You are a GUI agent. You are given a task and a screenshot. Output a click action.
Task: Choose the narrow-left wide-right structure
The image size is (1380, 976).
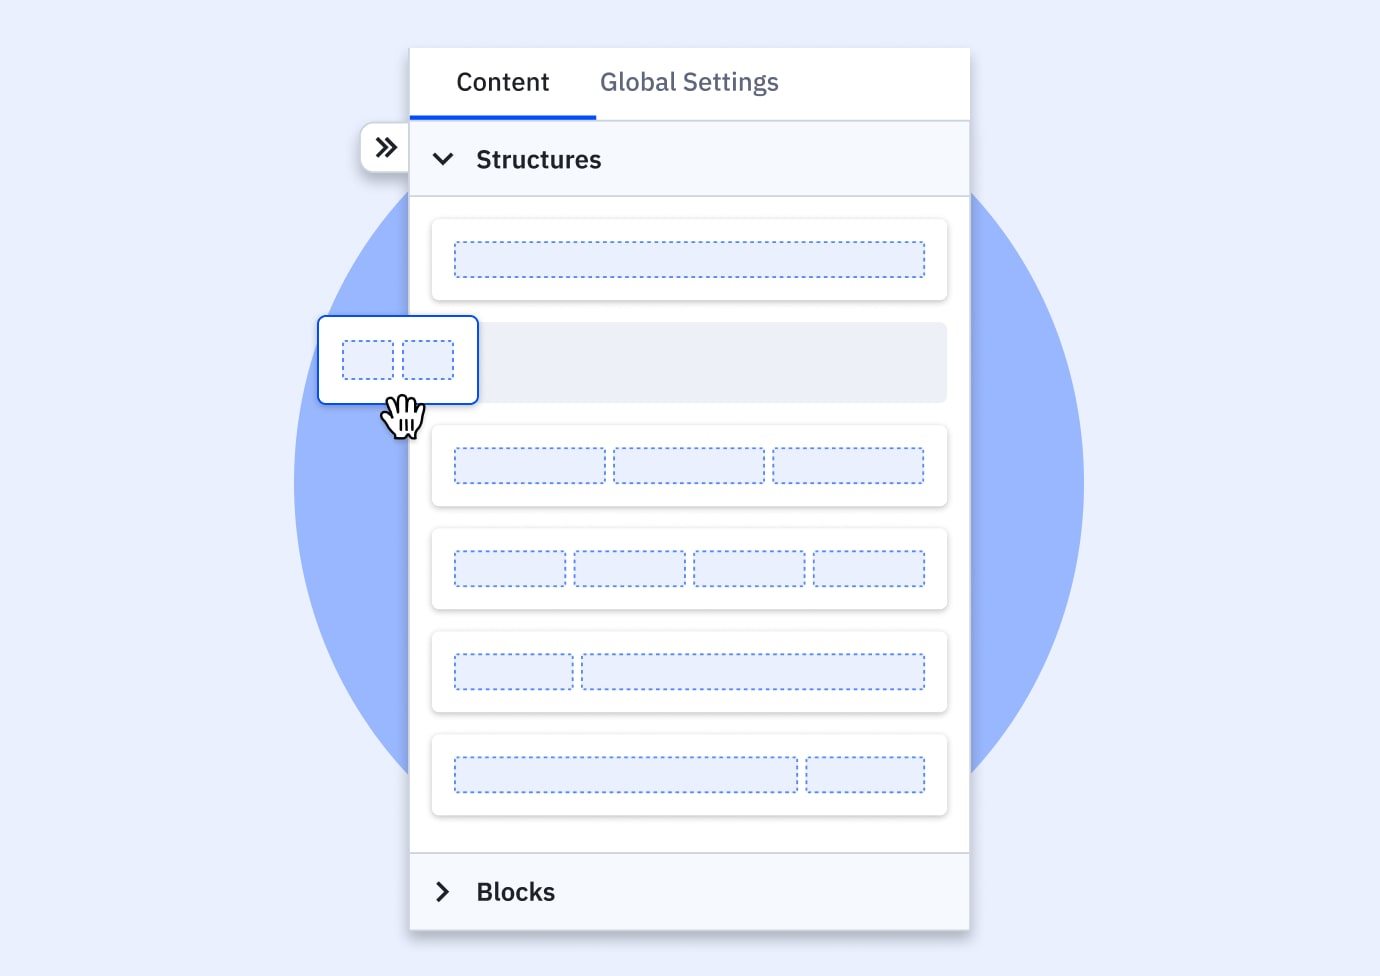(689, 671)
